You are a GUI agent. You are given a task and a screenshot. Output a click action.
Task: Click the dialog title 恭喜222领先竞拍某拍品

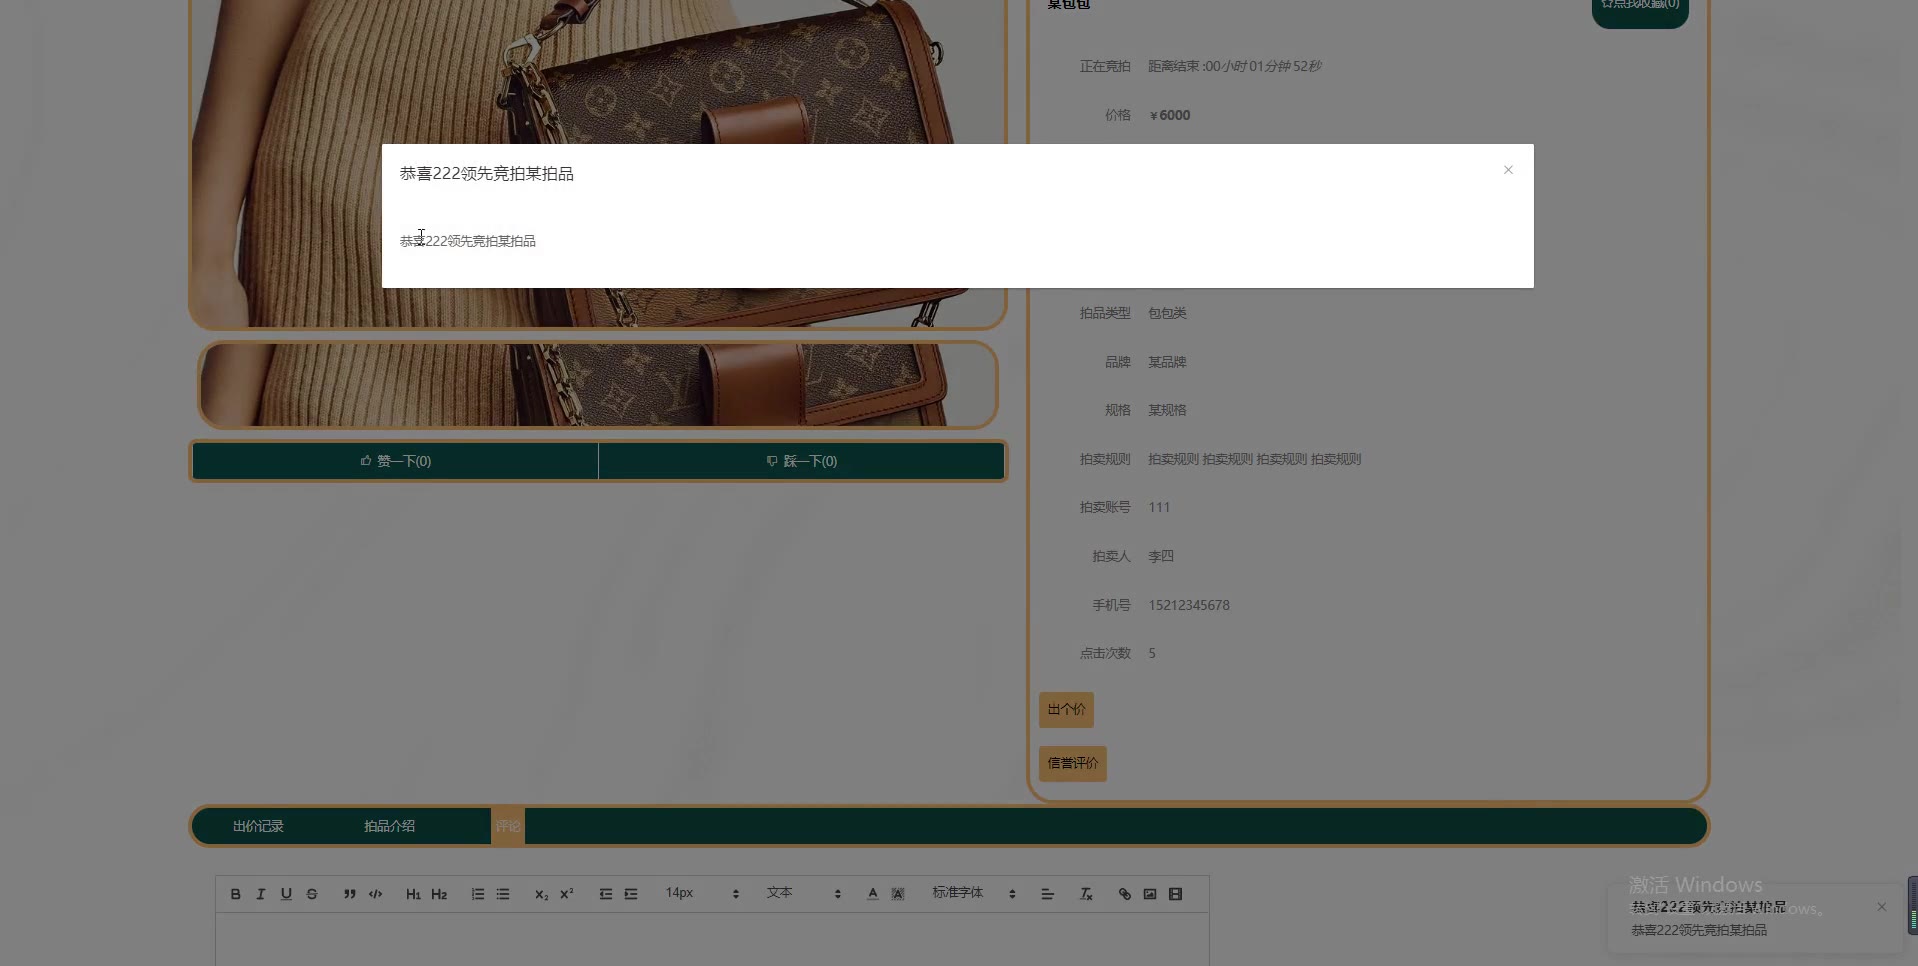[487, 174]
